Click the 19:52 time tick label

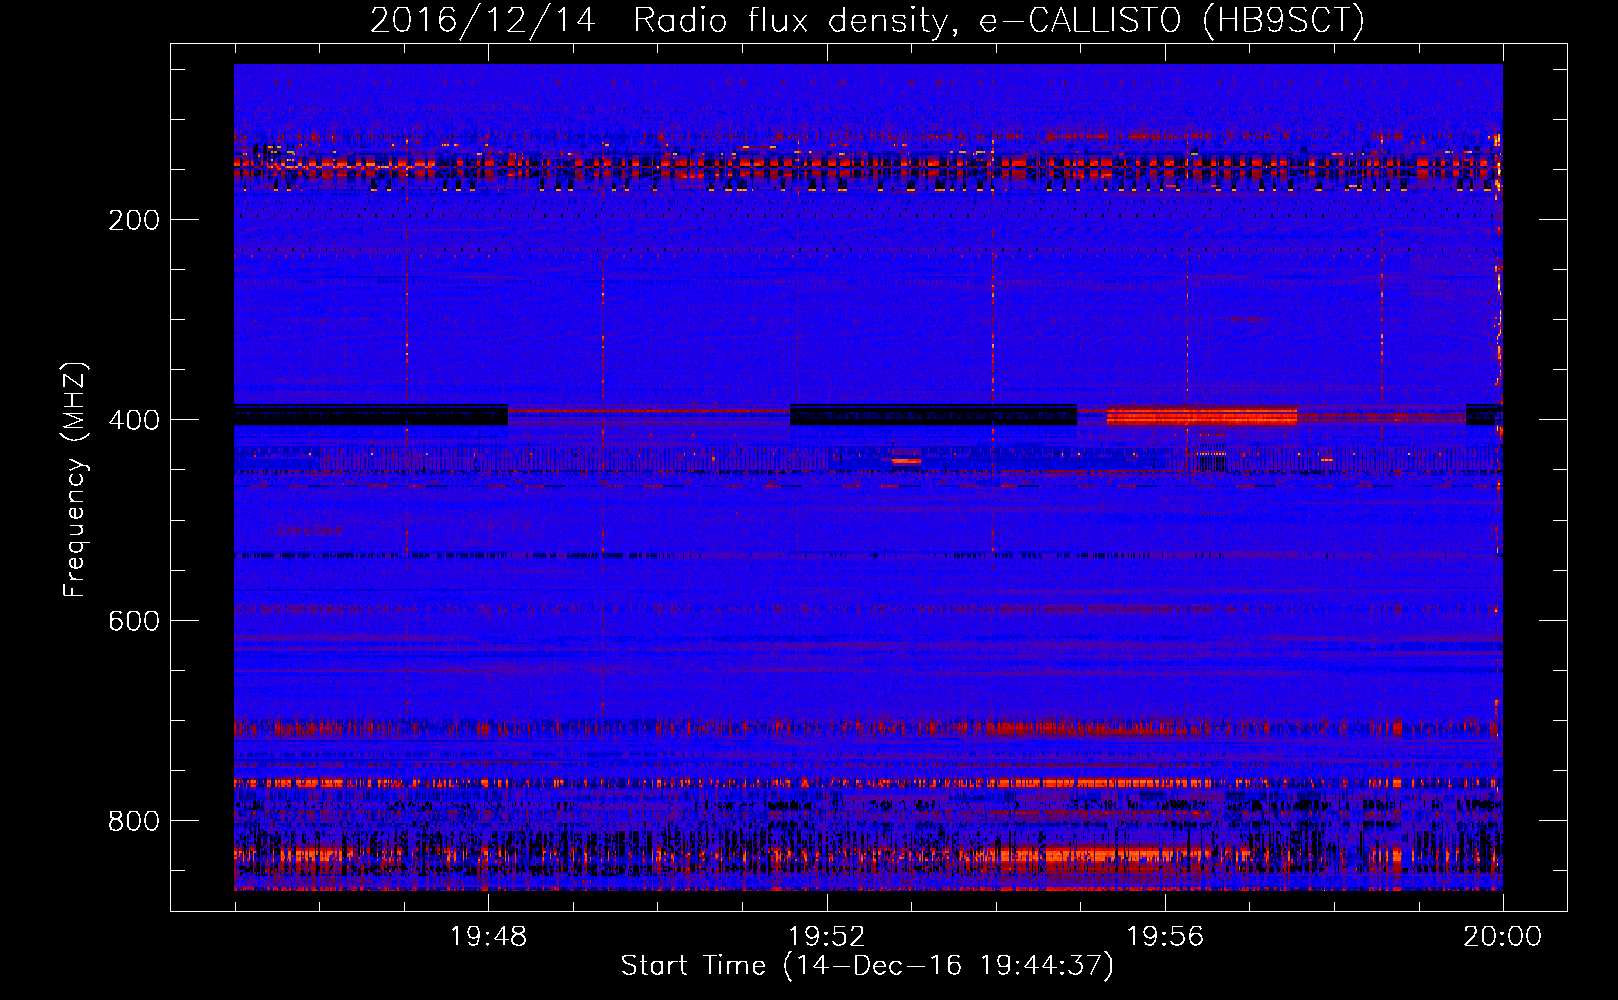point(826,937)
